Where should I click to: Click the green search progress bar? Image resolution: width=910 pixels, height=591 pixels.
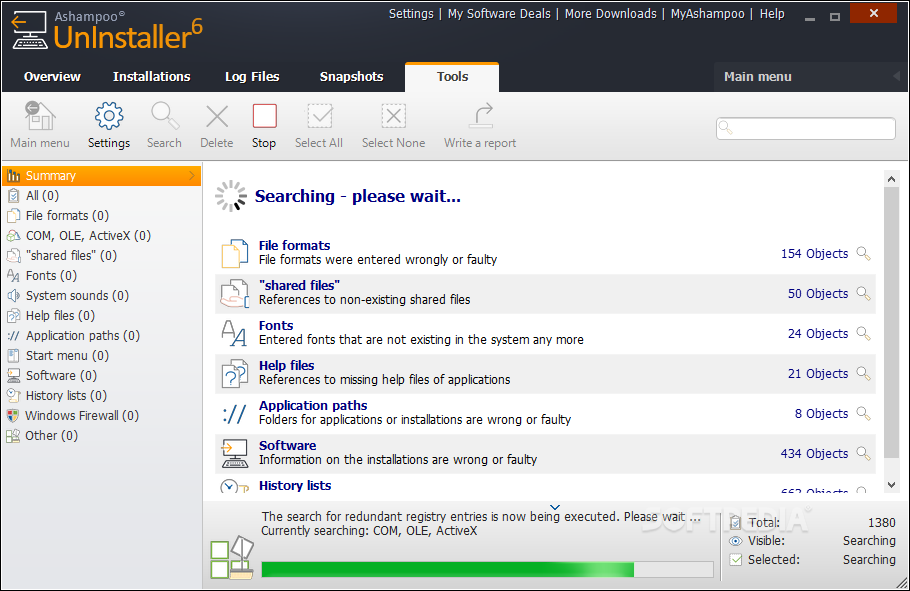coord(488,570)
